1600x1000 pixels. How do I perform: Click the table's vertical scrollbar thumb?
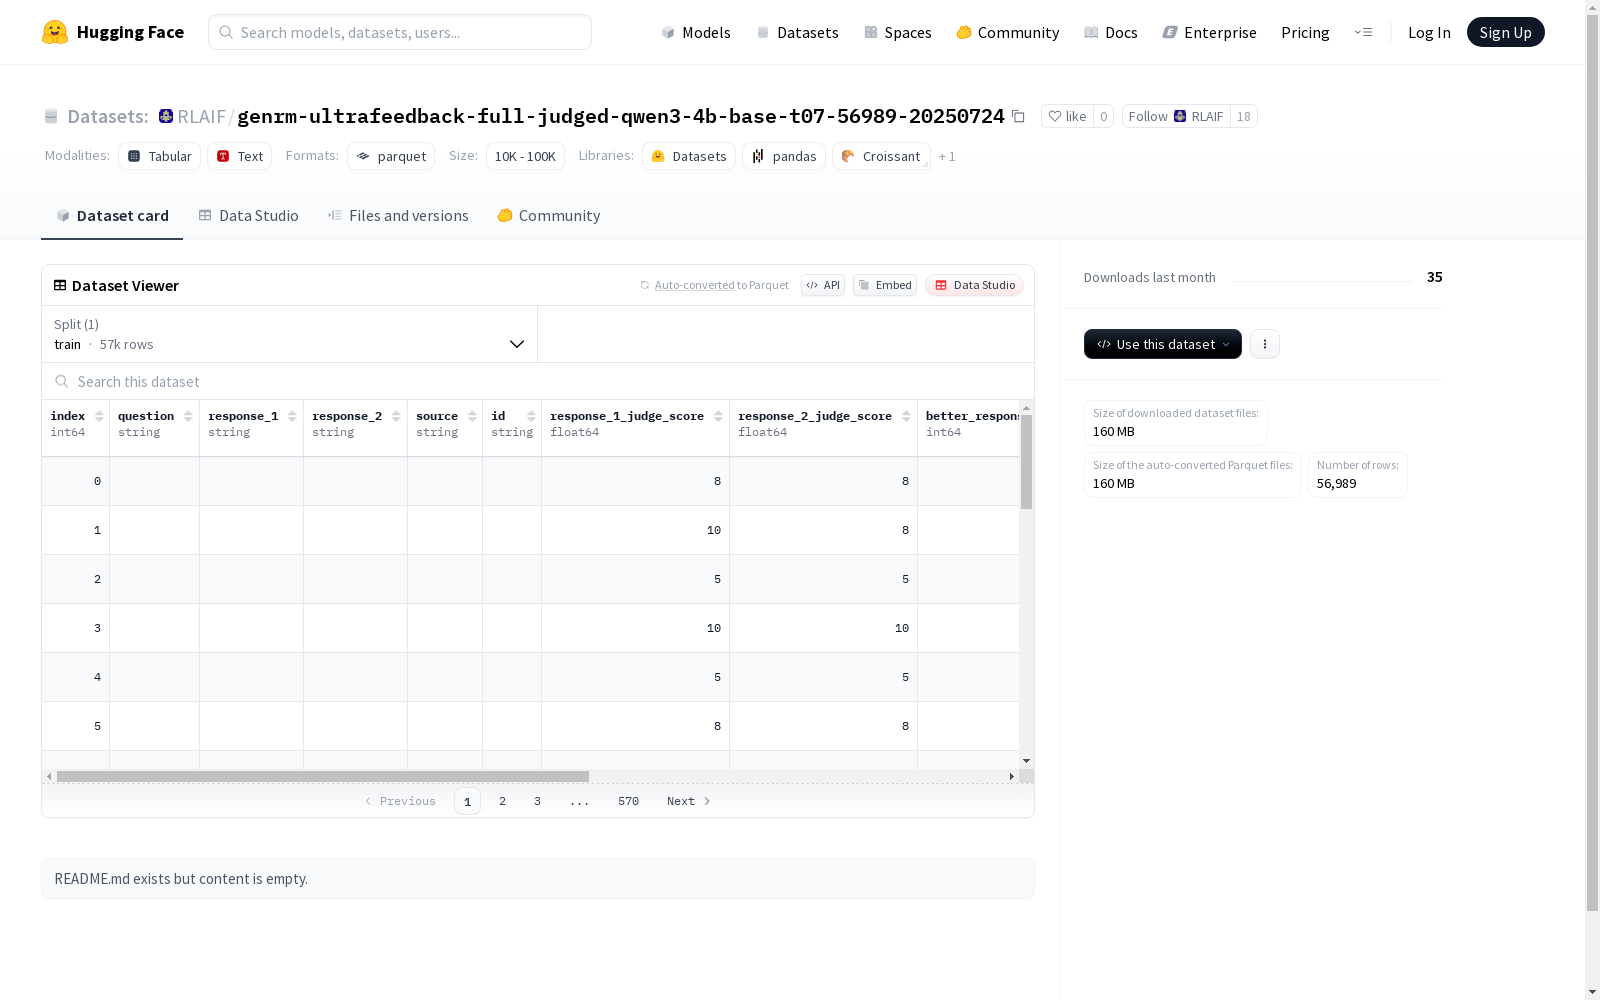pyautogui.click(x=1026, y=462)
